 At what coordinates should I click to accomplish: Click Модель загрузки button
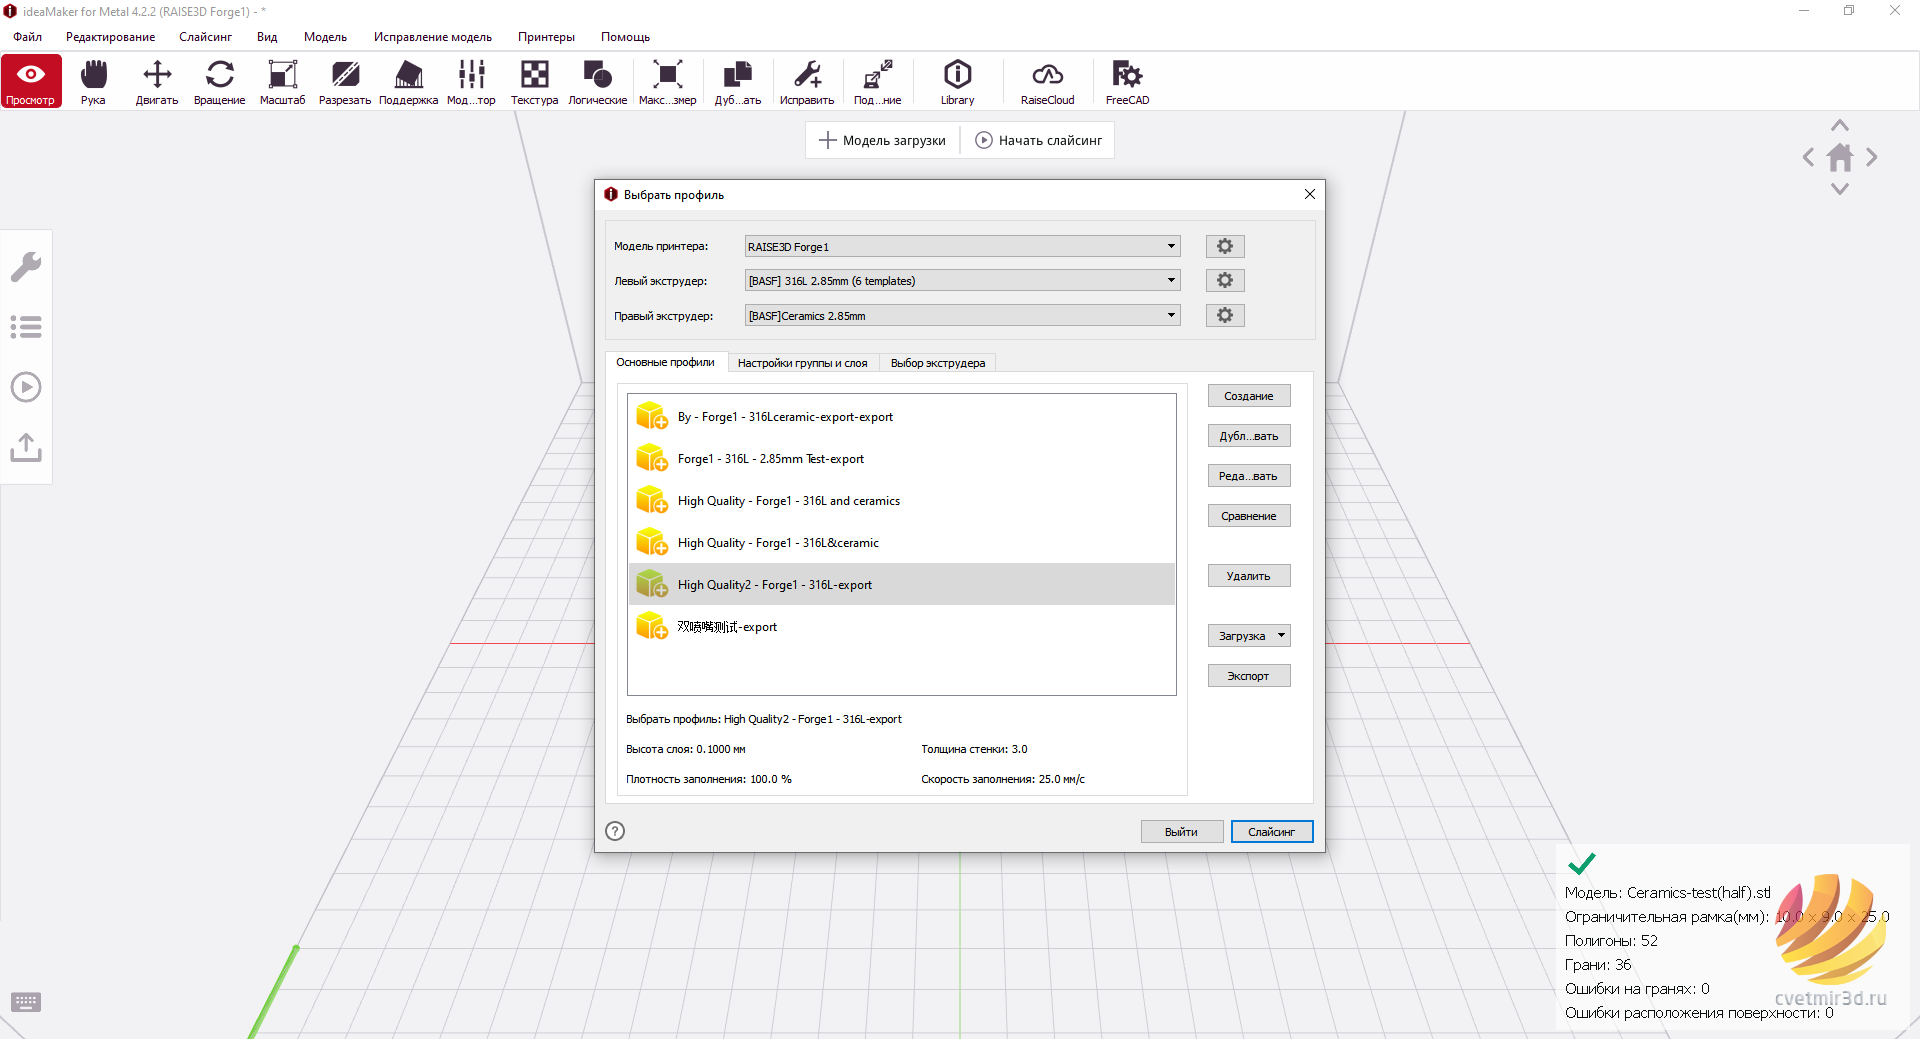[883, 140]
